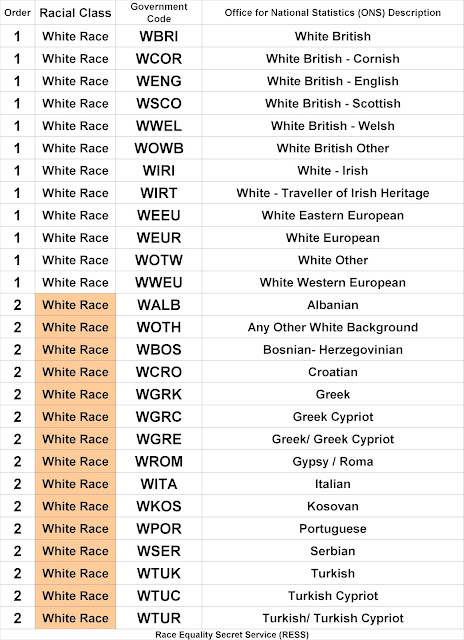Click 'White British Other' description
Screen dimensions: 464x640
click(x=333, y=148)
